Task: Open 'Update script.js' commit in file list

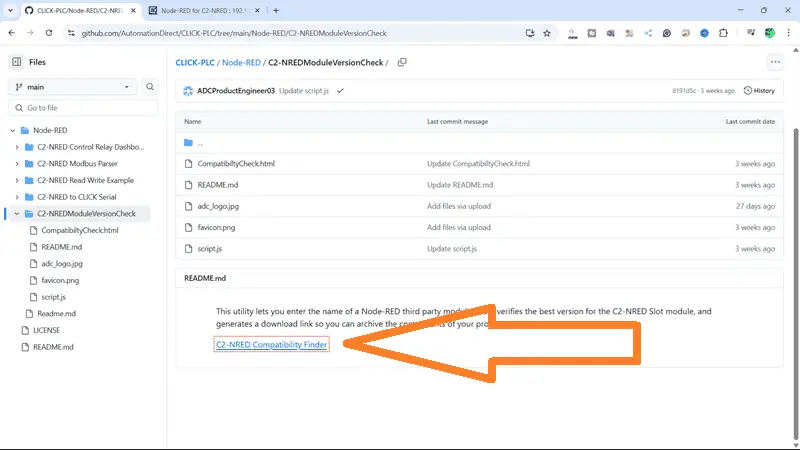Action: [x=452, y=249]
